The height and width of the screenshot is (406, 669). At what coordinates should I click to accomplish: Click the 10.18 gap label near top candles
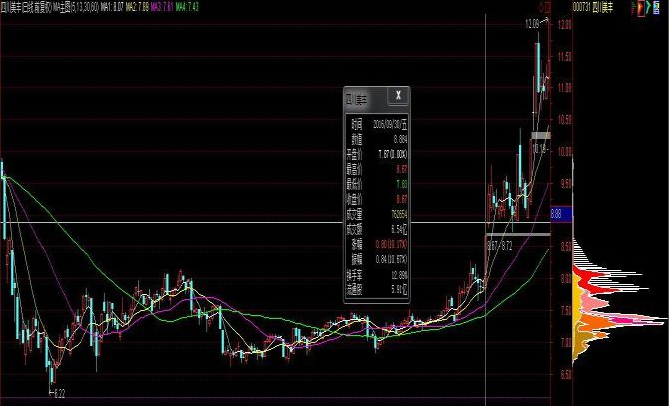coord(539,148)
